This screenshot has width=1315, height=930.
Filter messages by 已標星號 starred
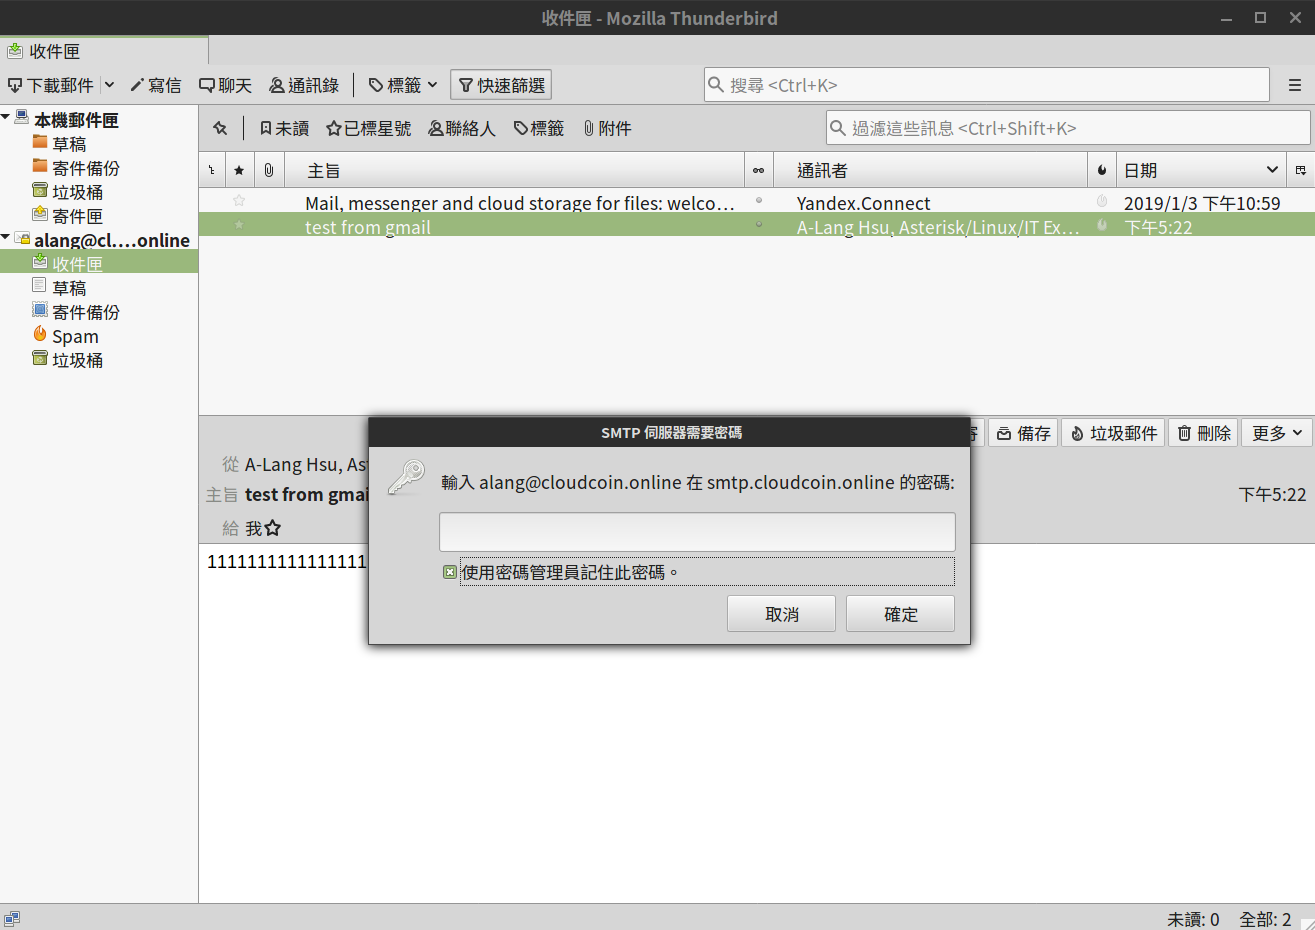click(x=369, y=128)
